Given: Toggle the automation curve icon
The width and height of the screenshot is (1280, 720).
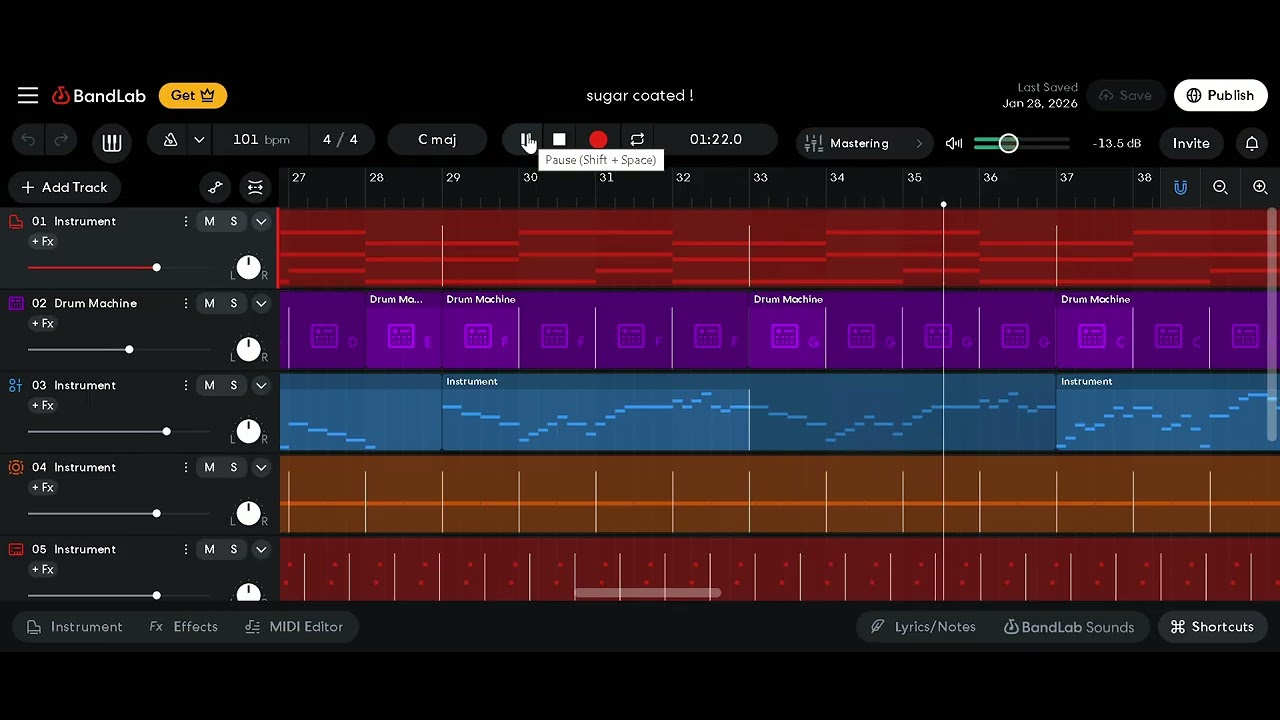Looking at the screenshot, I should [215, 187].
